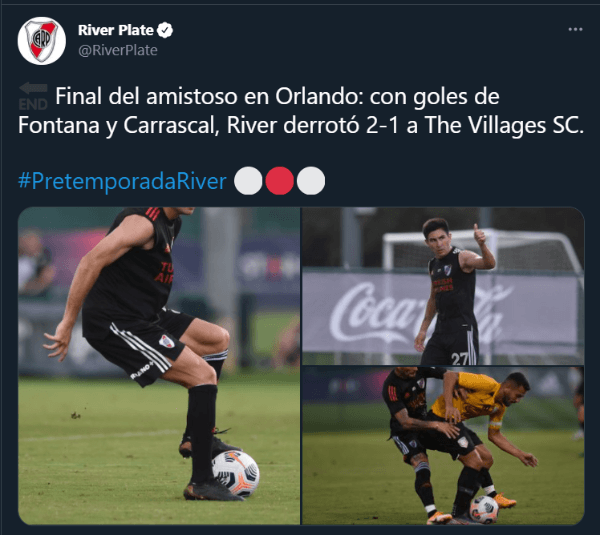Viewport: 600px width, 535px height.
Task: Click the soccer ball in bottom-right photo
Action: [x=484, y=510]
